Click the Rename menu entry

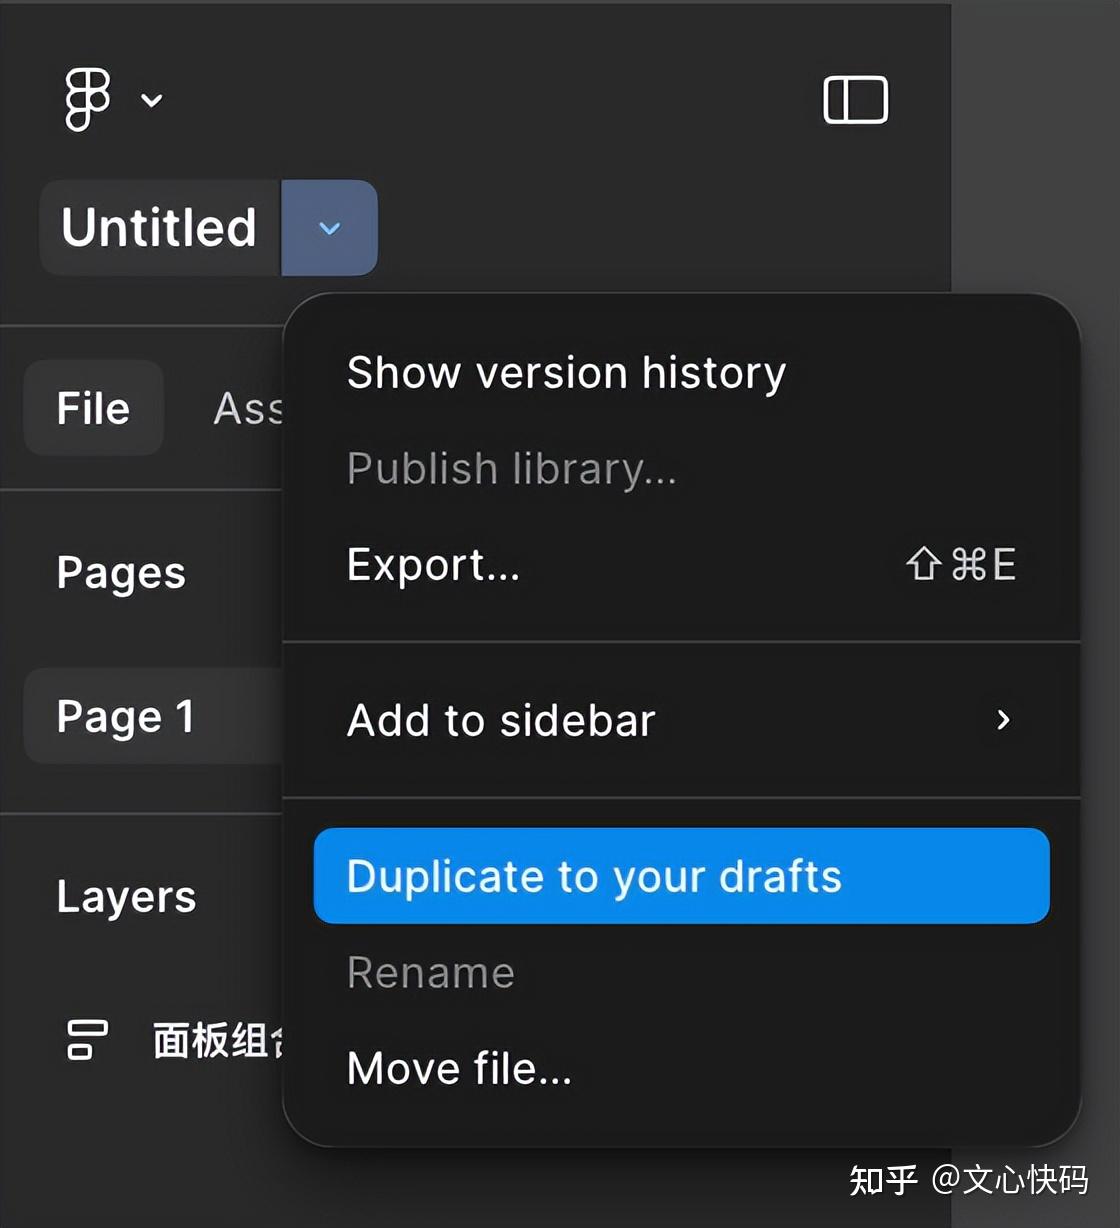coord(681,972)
